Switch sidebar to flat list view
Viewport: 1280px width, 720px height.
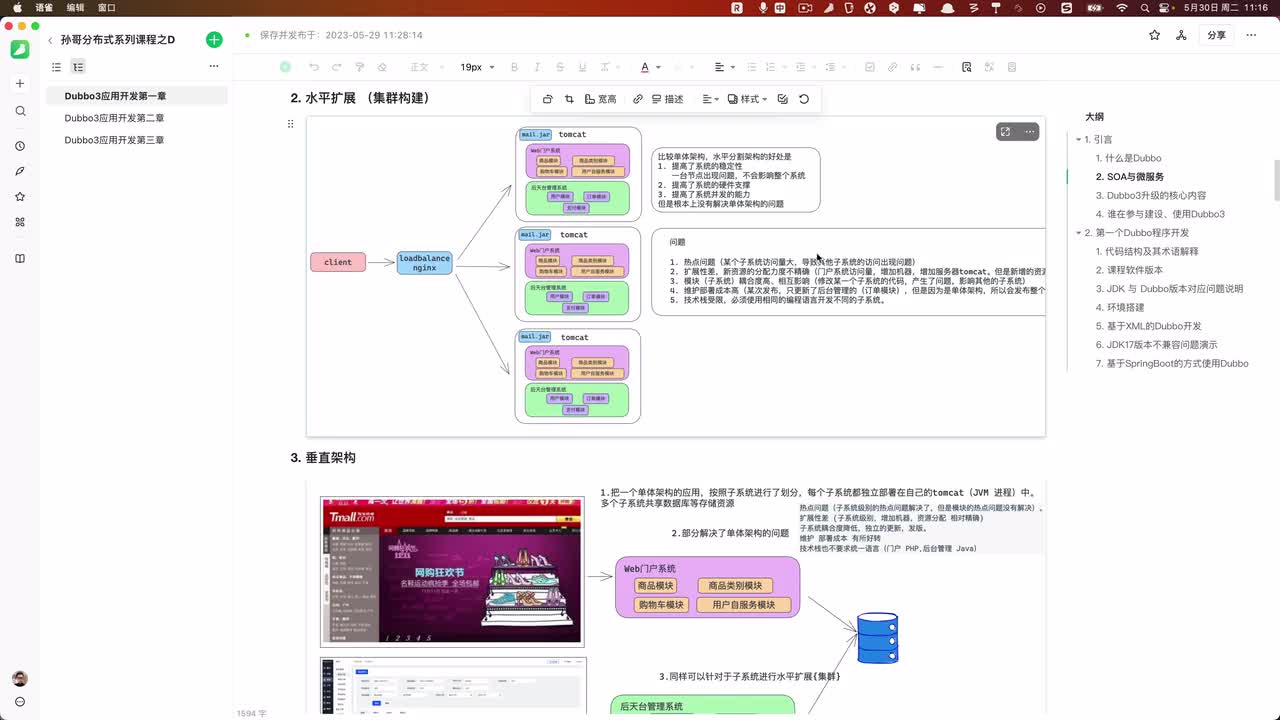(x=56, y=67)
